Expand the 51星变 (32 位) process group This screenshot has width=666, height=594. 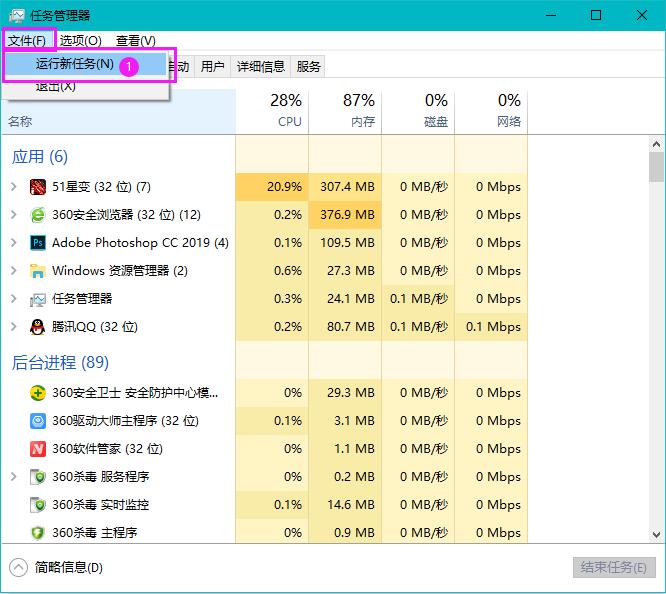pos(14,187)
